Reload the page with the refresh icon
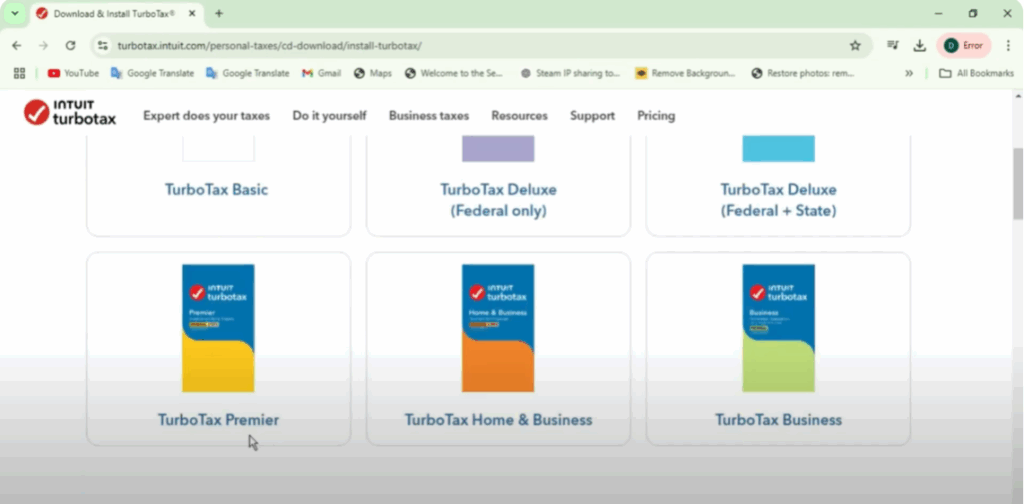This screenshot has width=1024, height=504. (x=71, y=46)
